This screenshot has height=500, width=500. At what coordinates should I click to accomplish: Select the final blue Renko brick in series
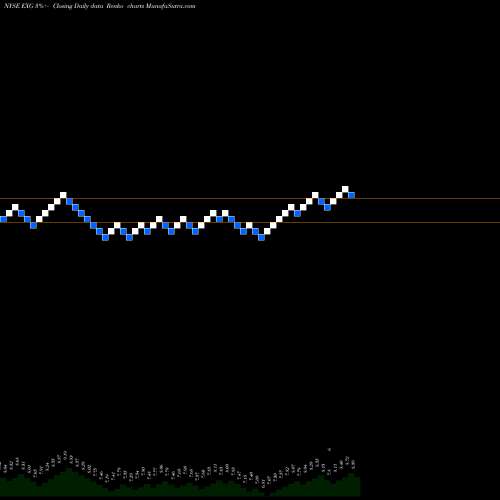click(x=351, y=195)
